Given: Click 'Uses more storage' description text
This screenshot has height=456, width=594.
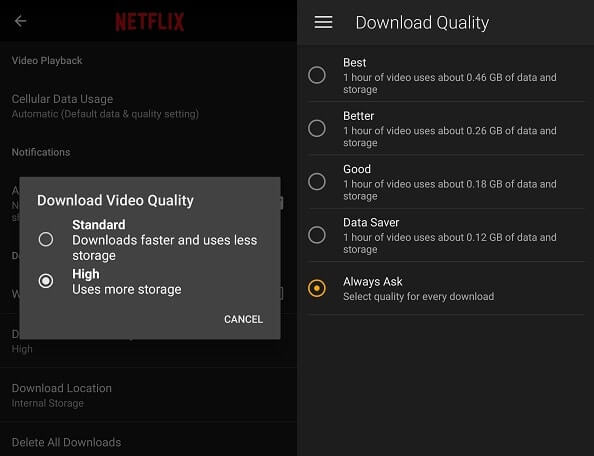Looking at the screenshot, I should 127,289.
